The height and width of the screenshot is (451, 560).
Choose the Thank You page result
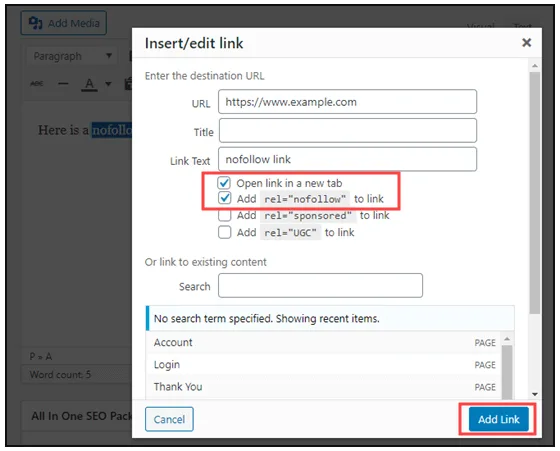pos(324,387)
